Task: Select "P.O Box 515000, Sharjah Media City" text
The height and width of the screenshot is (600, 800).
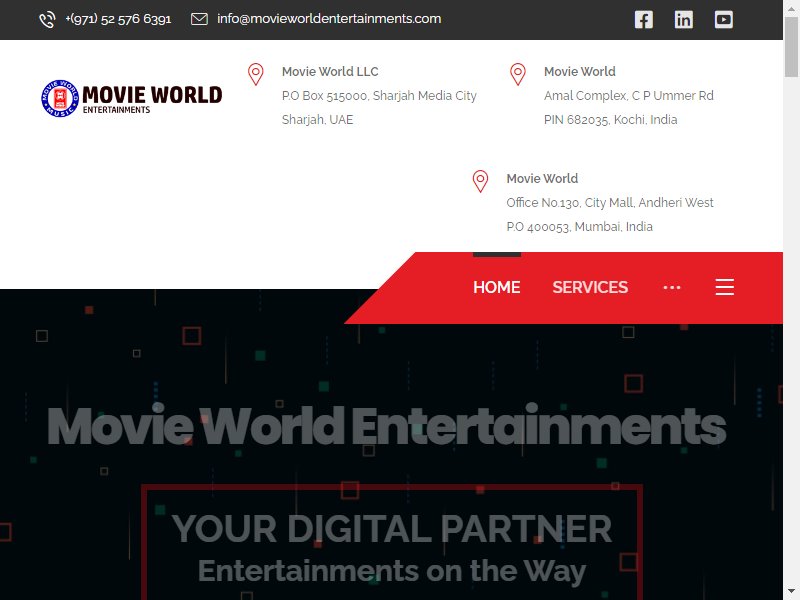Action: (x=379, y=95)
